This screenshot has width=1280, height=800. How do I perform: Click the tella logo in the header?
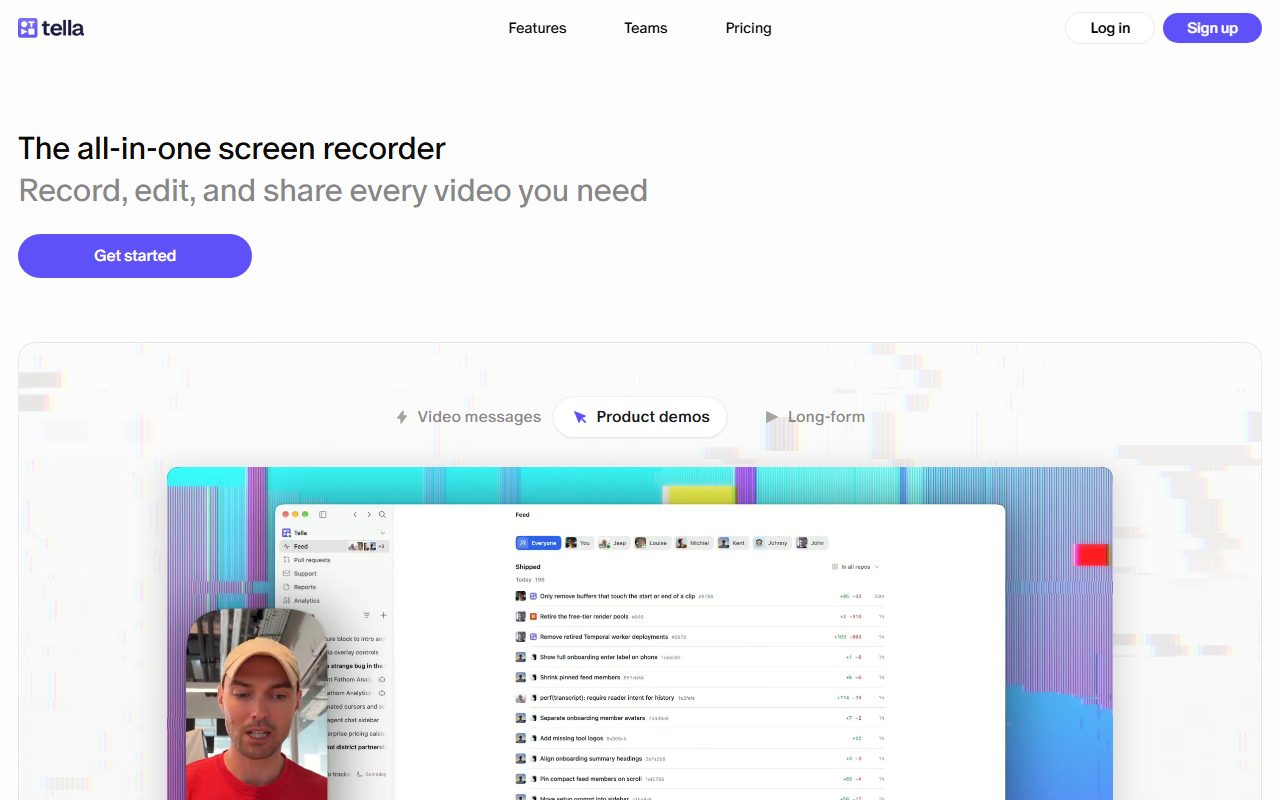coord(51,28)
